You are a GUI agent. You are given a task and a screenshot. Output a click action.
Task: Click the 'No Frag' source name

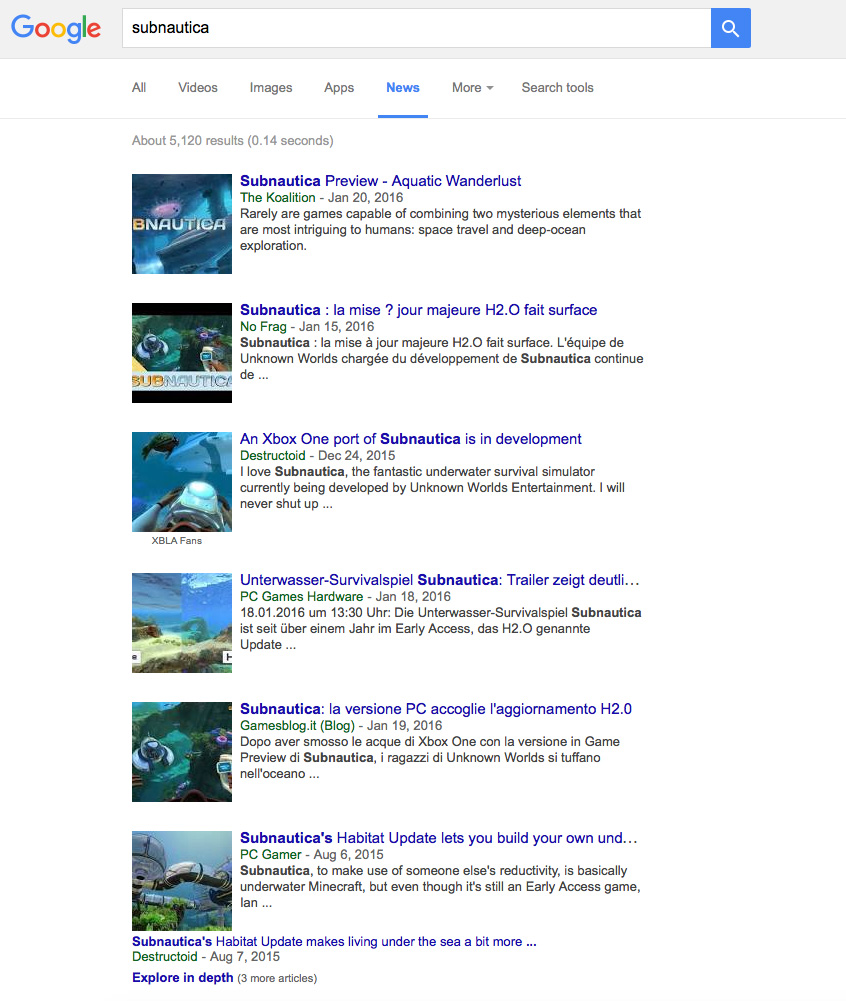coord(263,326)
